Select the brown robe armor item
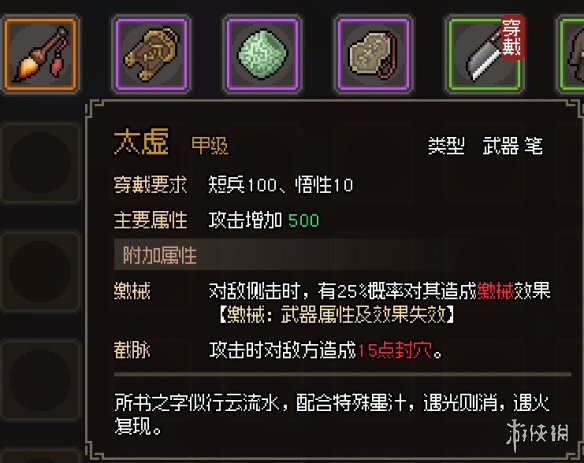The width and height of the screenshot is (584, 463). click(x=151, y=54)
